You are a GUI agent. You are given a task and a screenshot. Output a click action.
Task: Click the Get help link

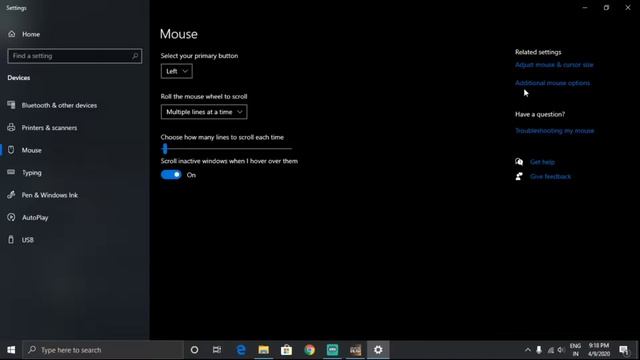point(542,162)
